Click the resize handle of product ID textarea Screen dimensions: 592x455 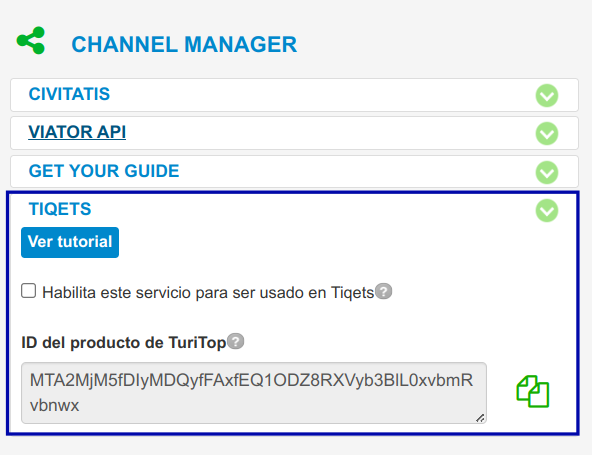click(x=480, y=418)
